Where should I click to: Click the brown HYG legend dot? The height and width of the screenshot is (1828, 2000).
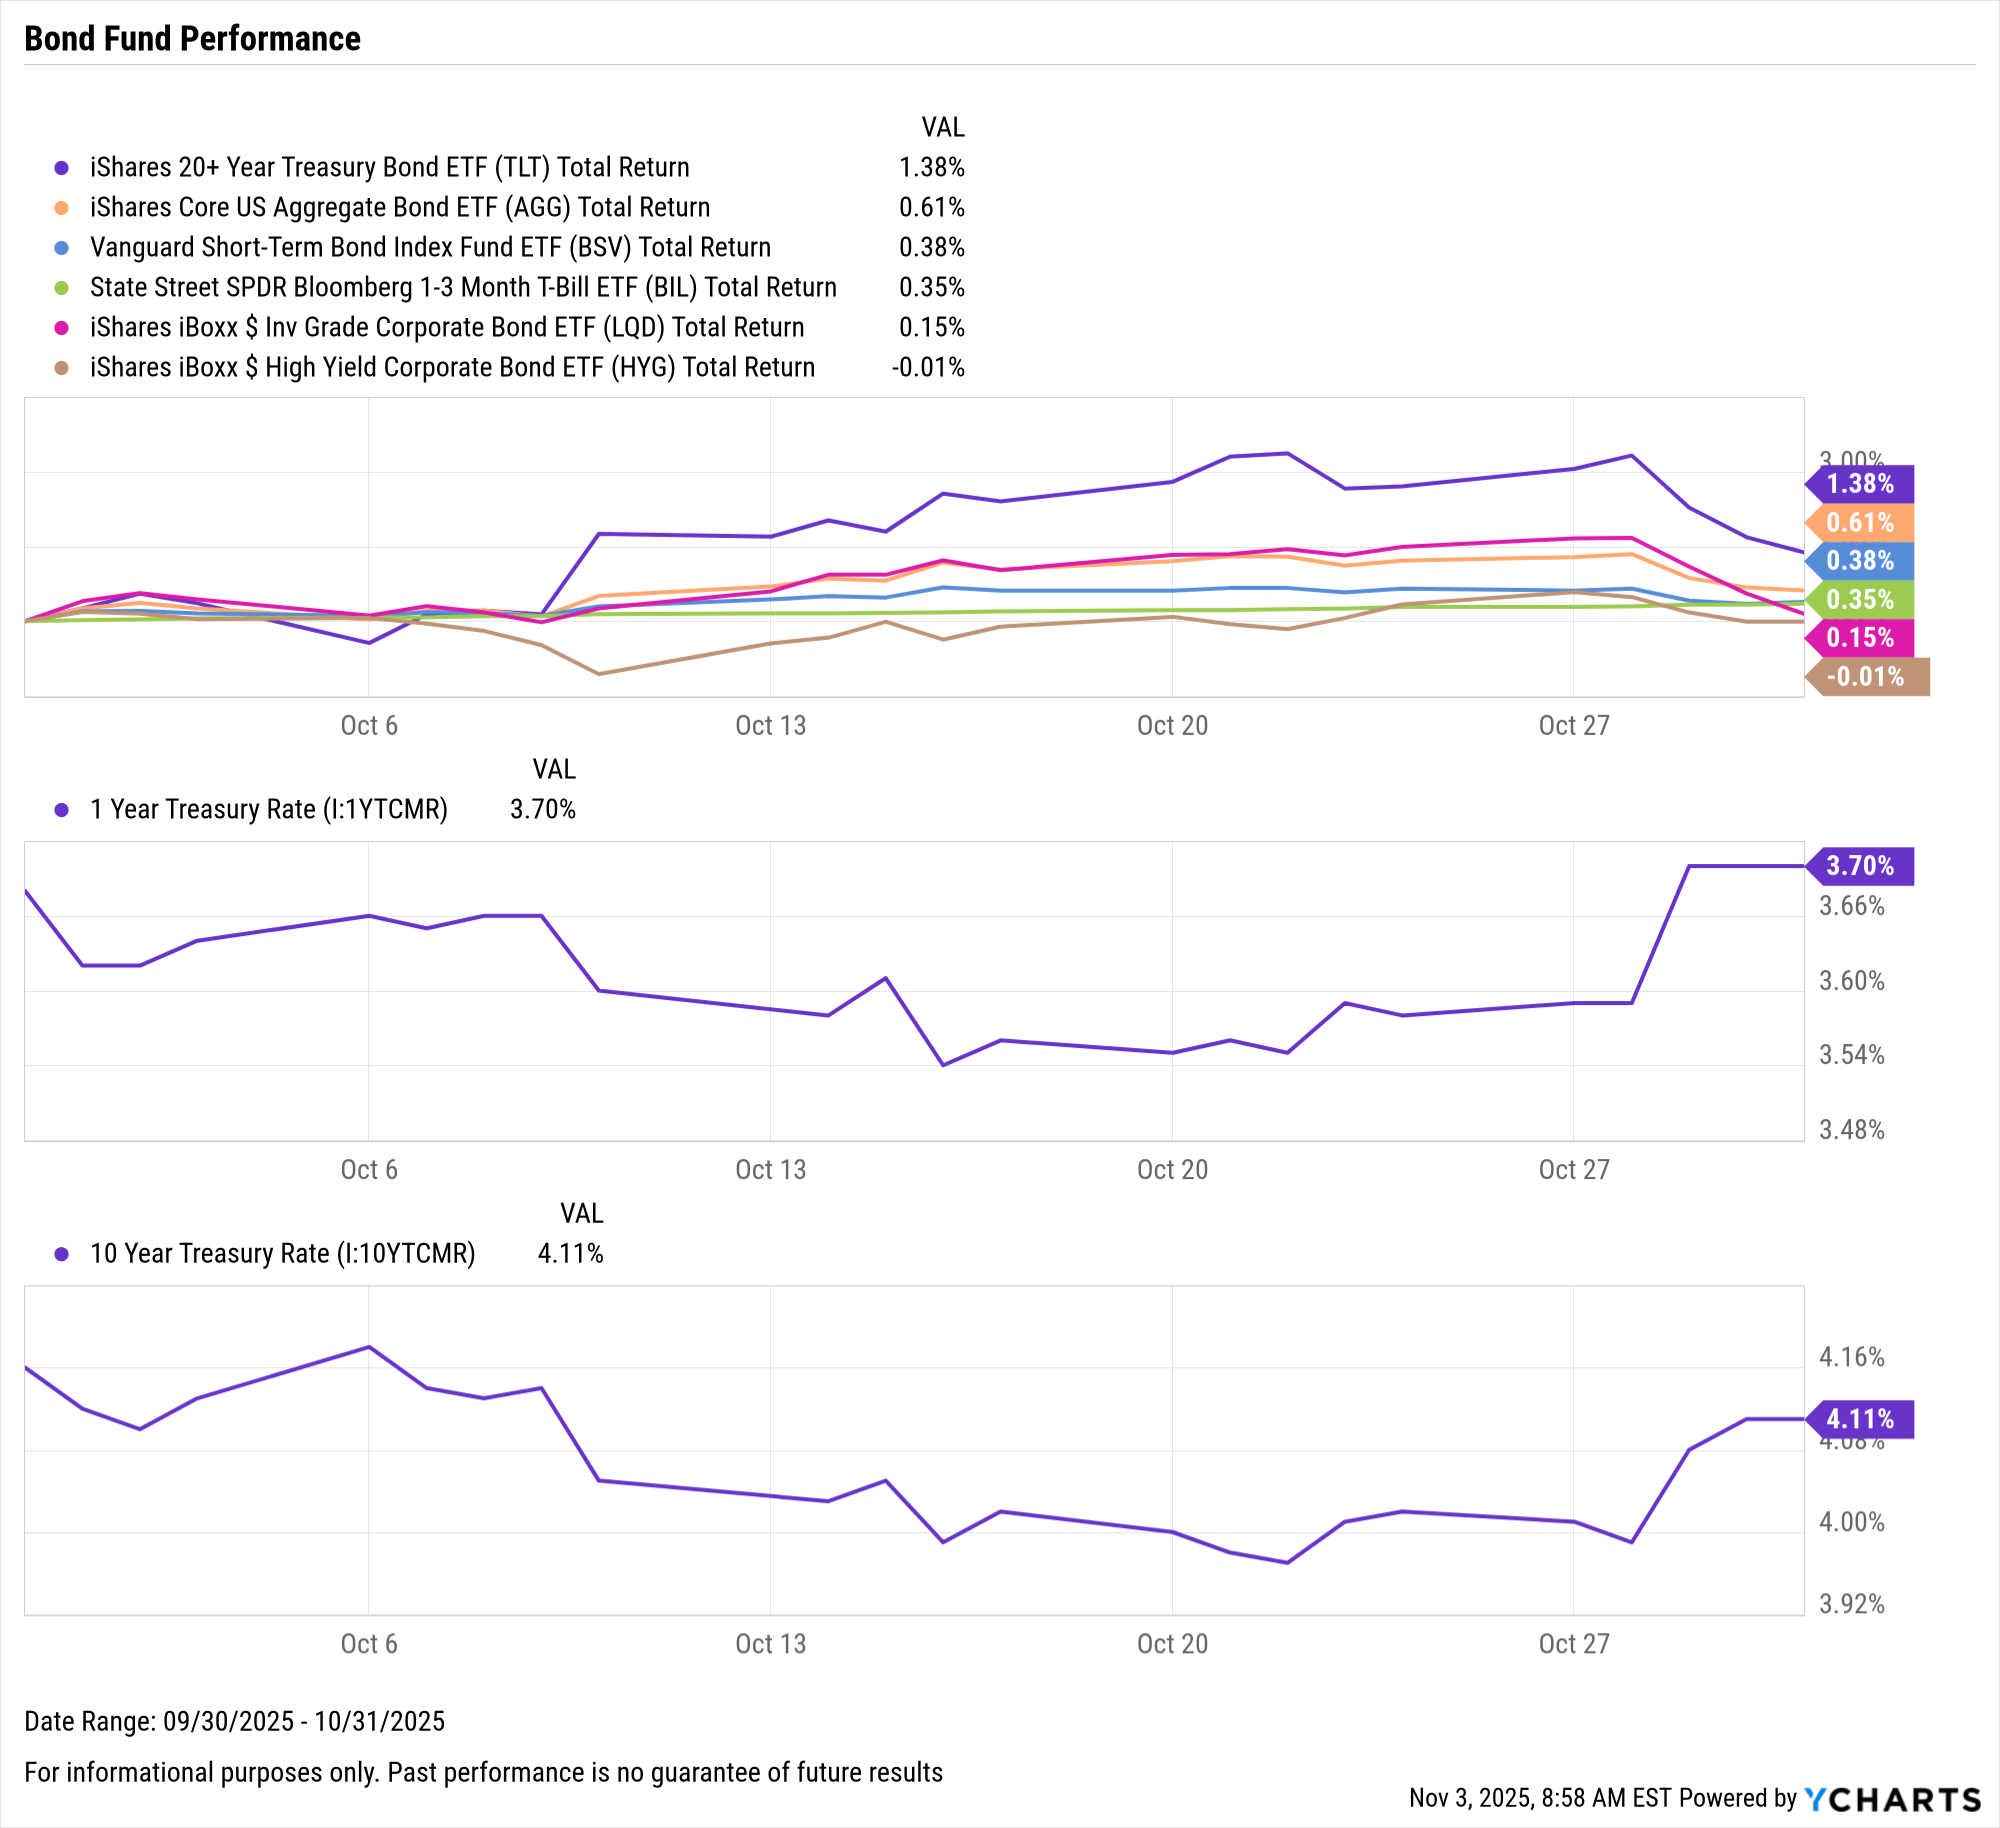click(x=62, y=368)
